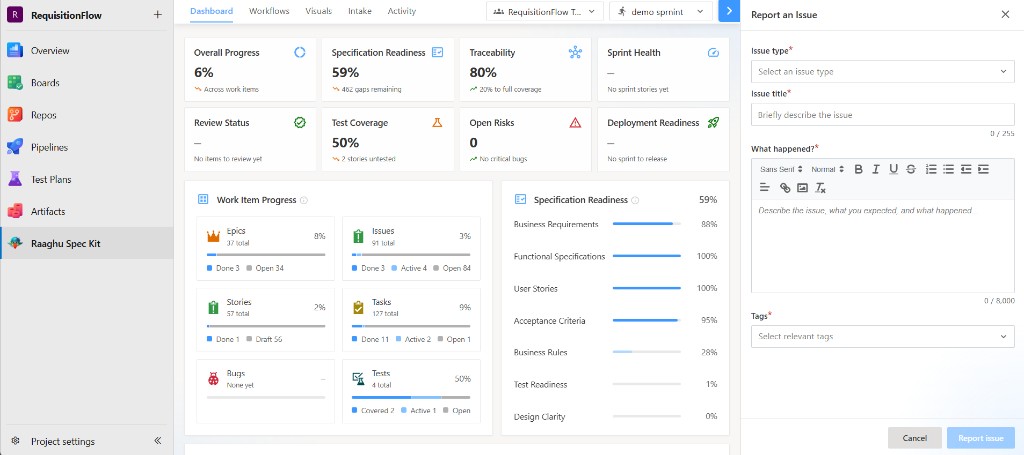This screenshot has width=1024, height=455.
Task: Open Boards in the sidebar
Action: click(87, 83)
